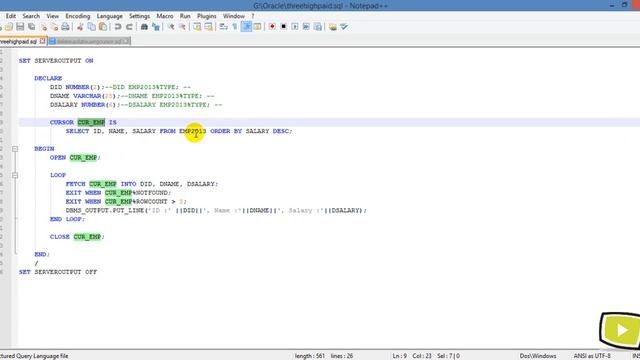Play back the recorded macro icon
Viewport: 640px width, 360px height.
coord(295,27)
